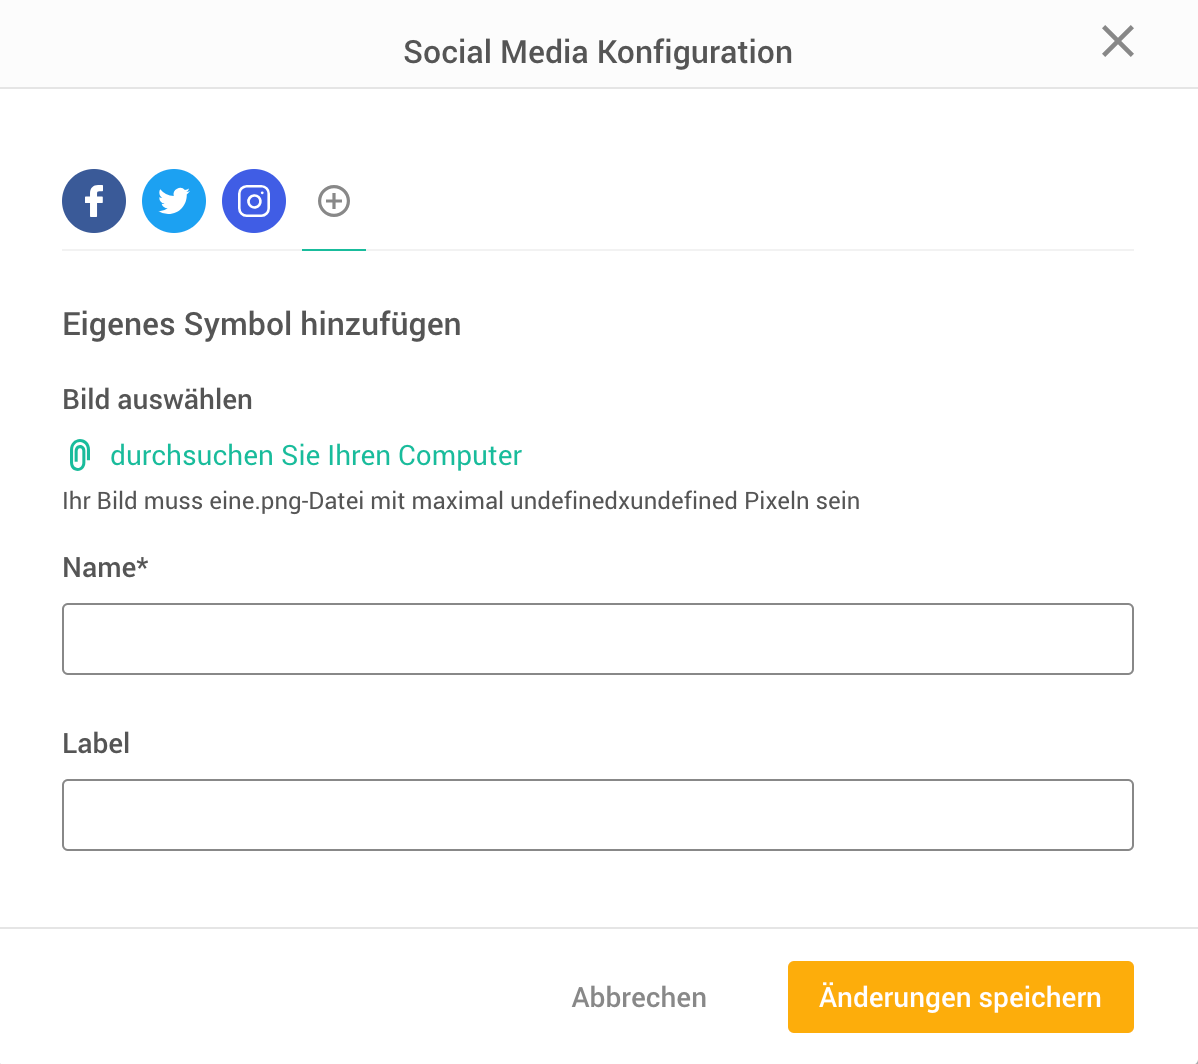The width and height of the screenshot is (1198, 1064).
Task: Click the required asterisk beside Name
Action: point(143,566)
